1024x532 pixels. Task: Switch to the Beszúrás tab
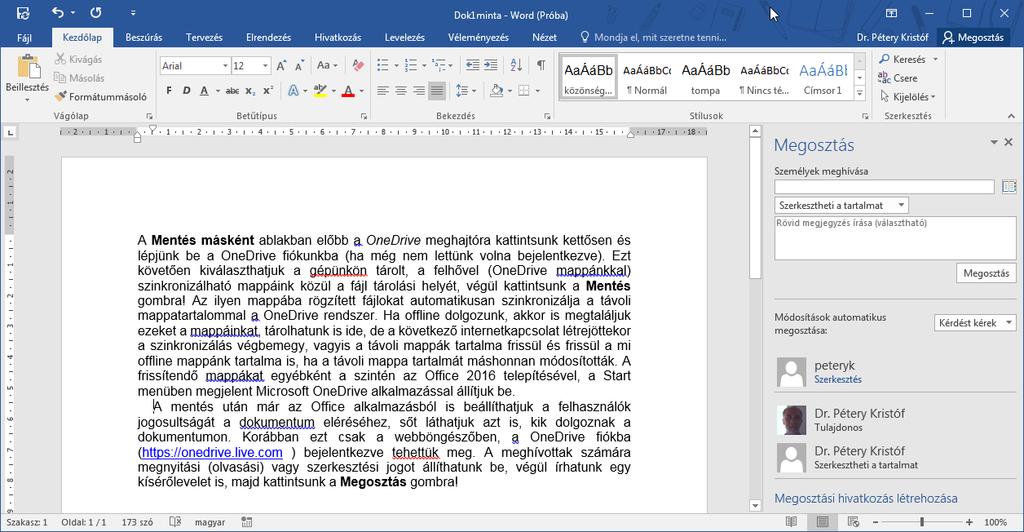(x=144, y=38)
